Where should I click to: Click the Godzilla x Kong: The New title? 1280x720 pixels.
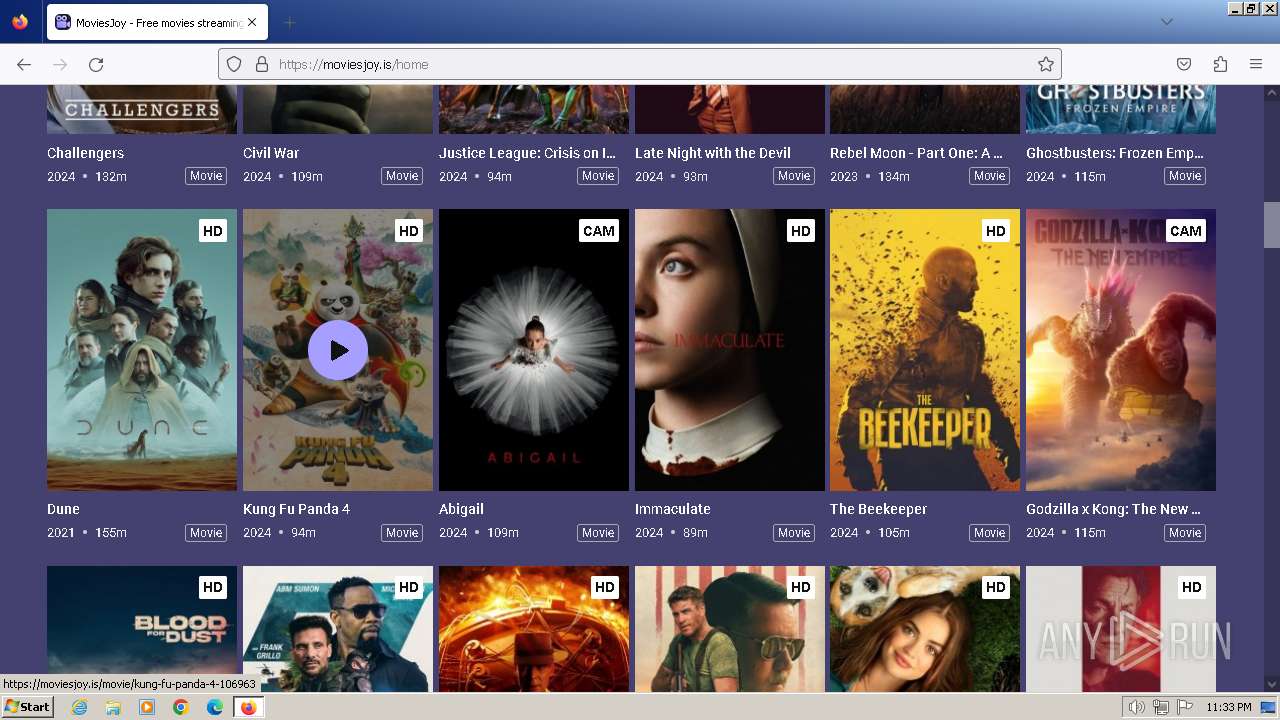pyautogui.click(x=1113, y=509)
